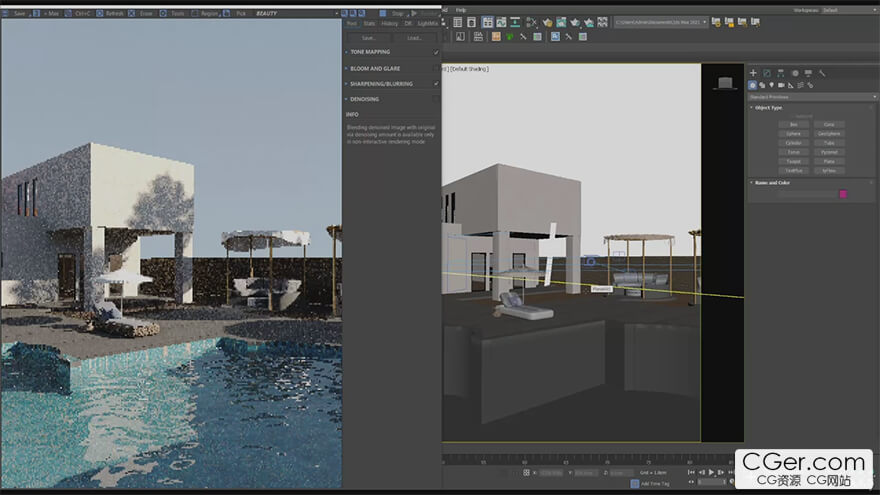This screenshot has height=495, width=880.
Task: Click the Go to Start playback button
Action: [x=691, y=473]
